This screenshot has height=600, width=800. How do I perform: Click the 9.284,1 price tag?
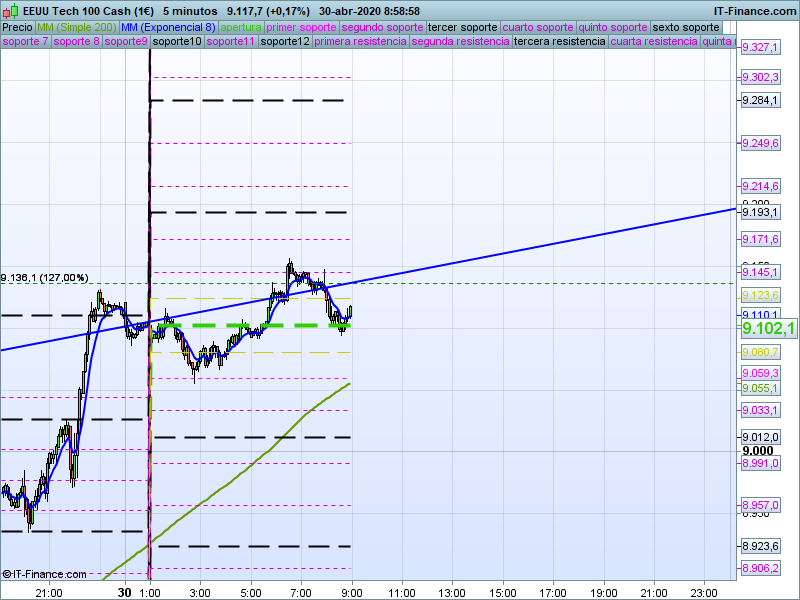click(x=760, y=100)
